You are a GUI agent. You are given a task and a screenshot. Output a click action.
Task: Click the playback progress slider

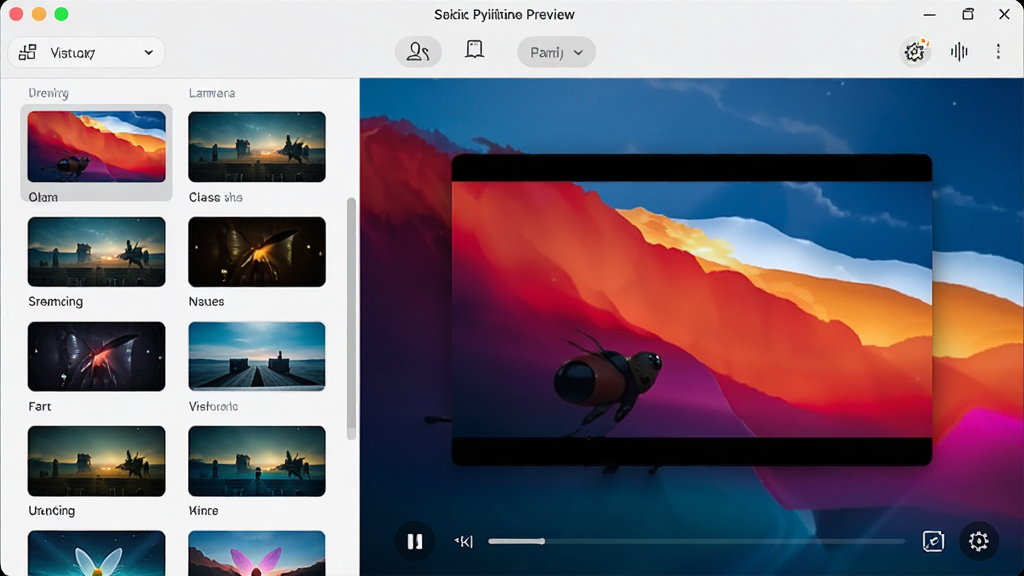(x=696, y=541)
